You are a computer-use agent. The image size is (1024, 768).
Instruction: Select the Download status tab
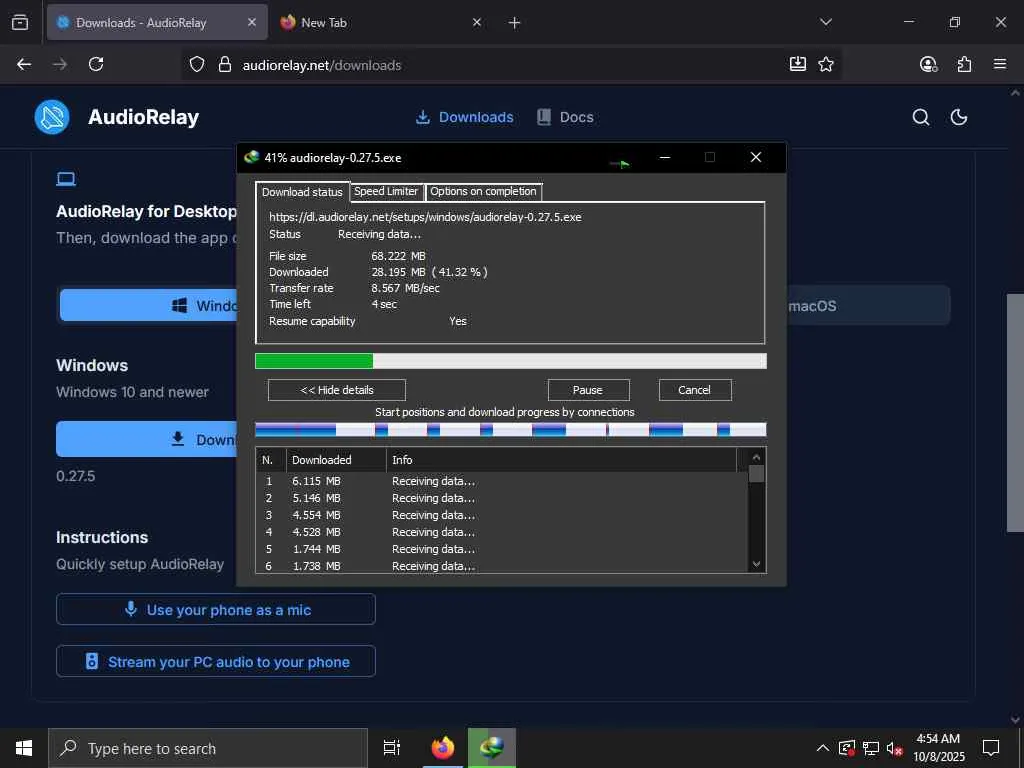pyautogui.click(x=302, y=192)
